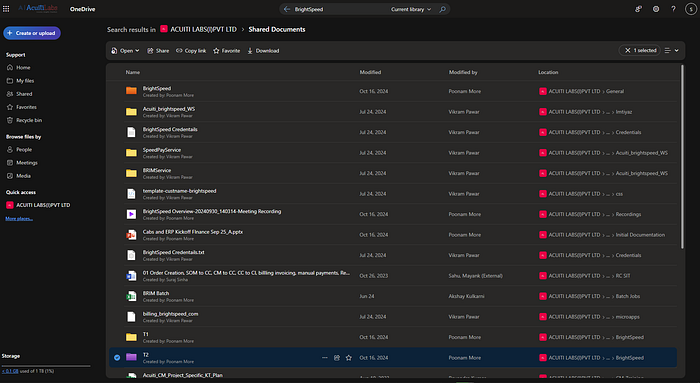Click the favorite star in T2 row

pyautogui.click(x=349, y=358)
